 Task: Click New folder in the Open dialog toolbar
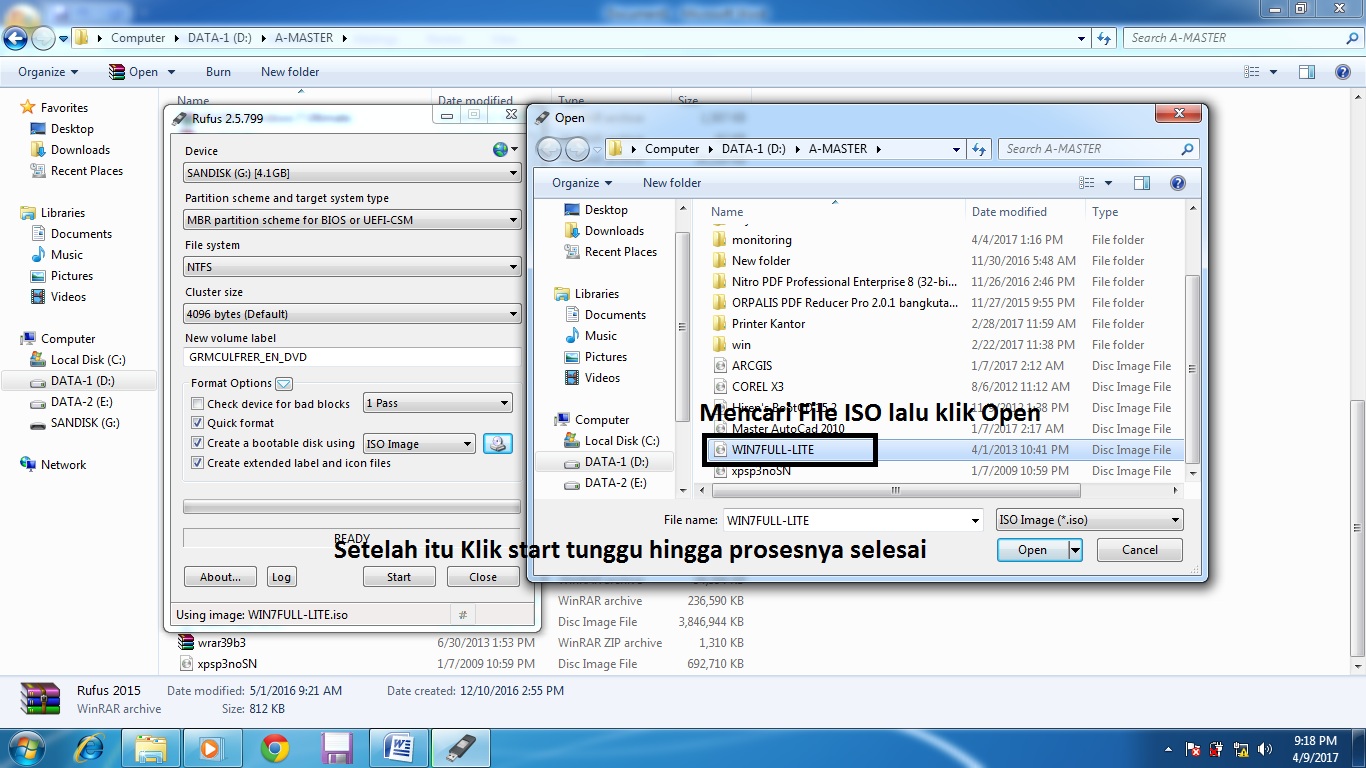click(x=672, y=183)
